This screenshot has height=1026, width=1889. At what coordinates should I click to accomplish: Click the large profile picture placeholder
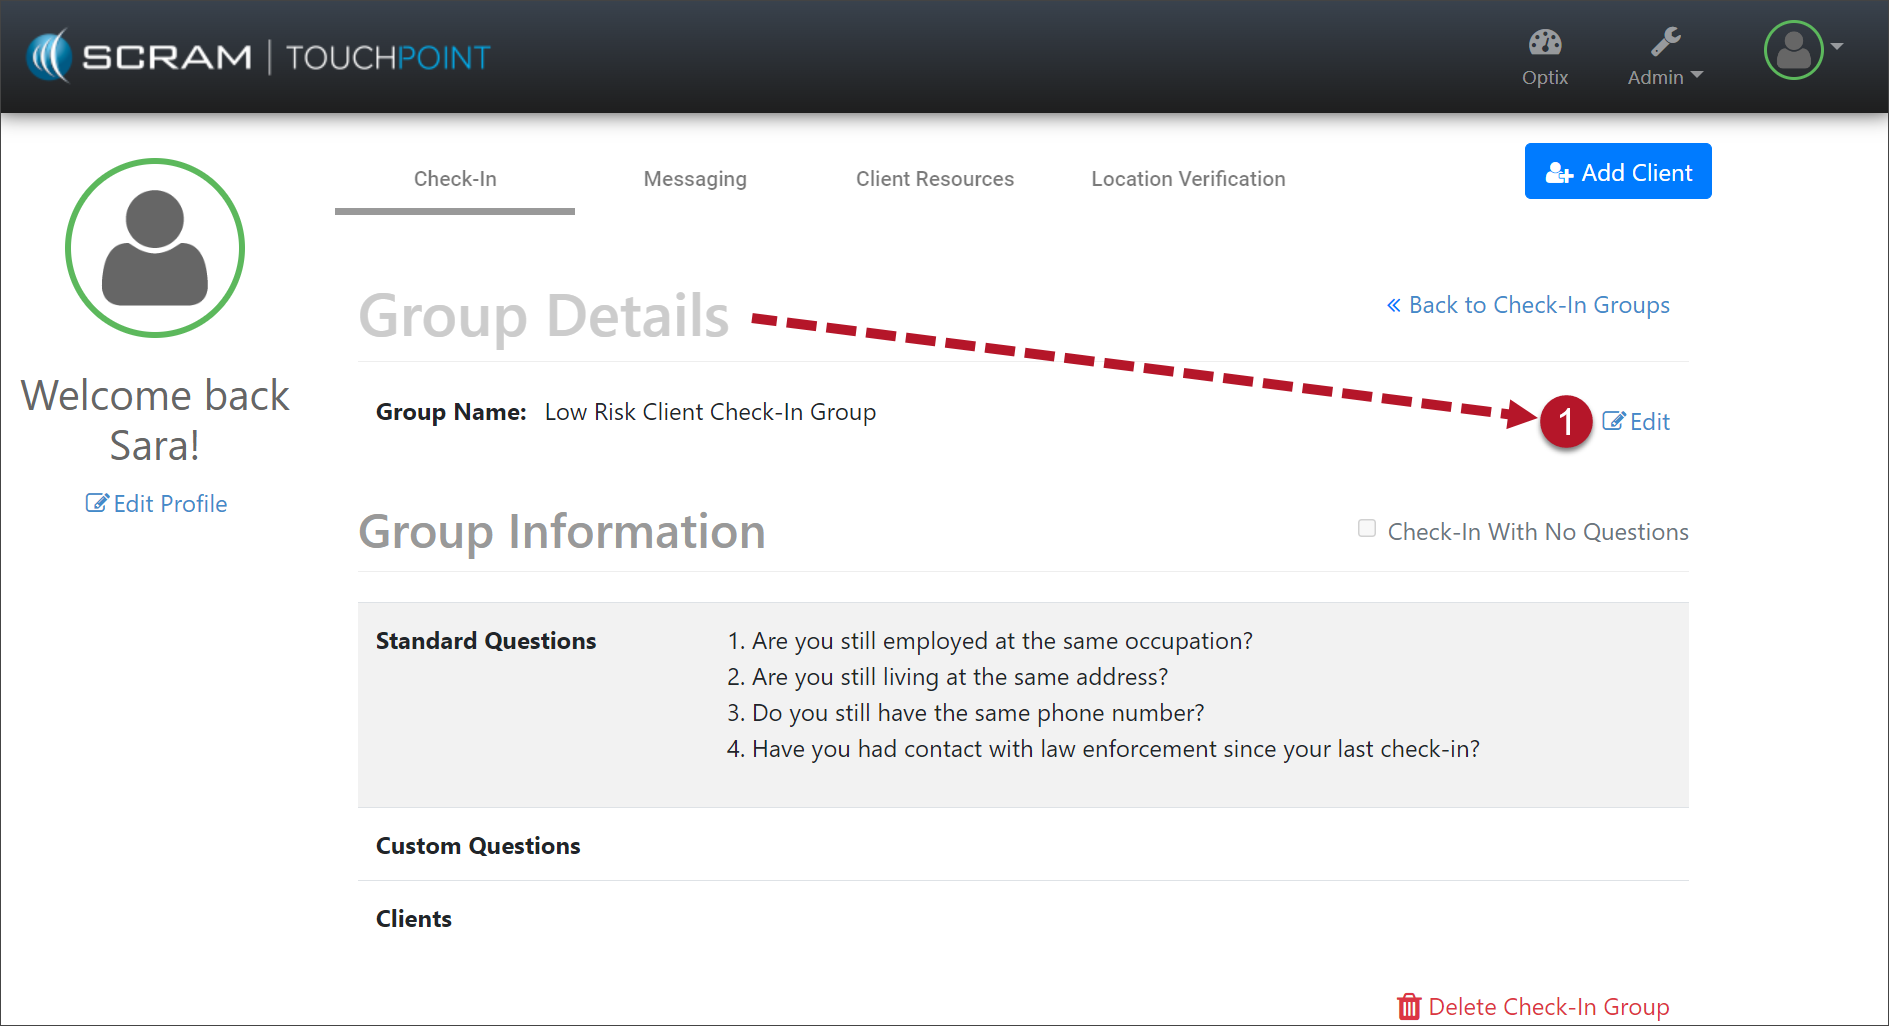pyautogui.click(x=155, y=248)
